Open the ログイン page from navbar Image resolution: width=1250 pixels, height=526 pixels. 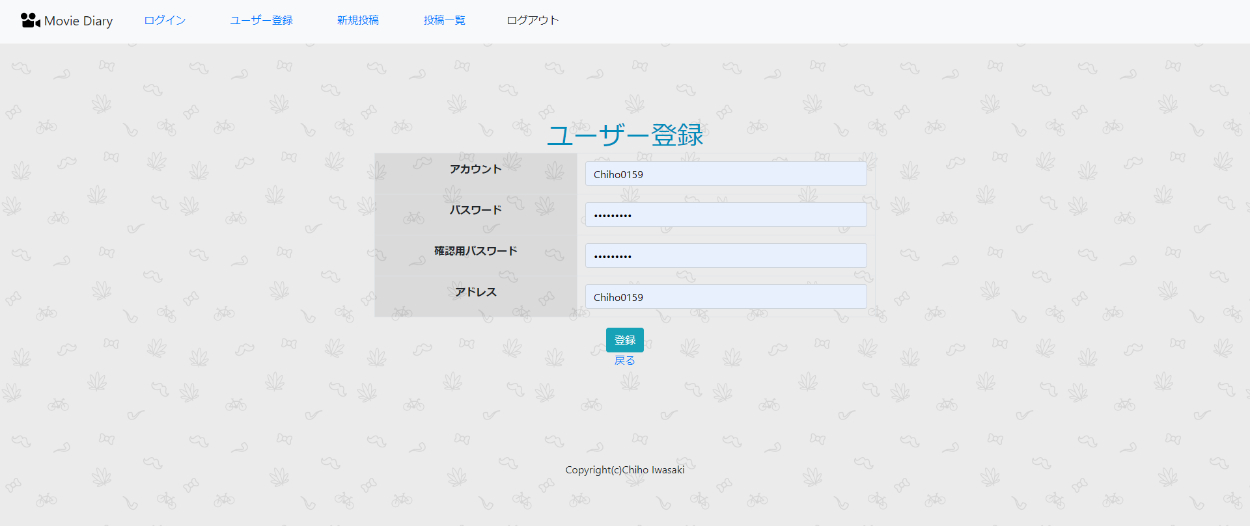click(x=165, y=20)
